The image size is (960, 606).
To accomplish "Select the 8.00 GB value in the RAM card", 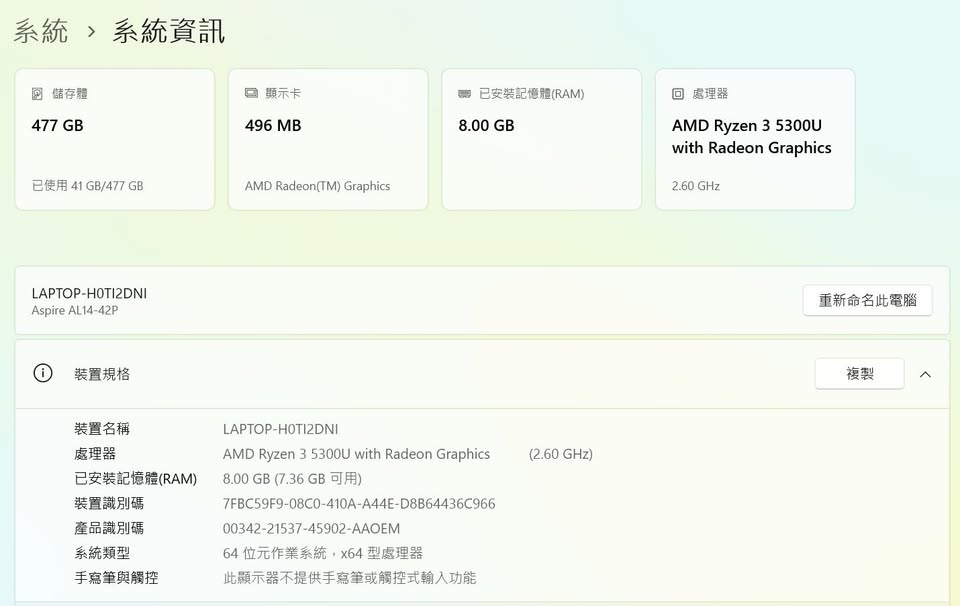I will click(486, 126).
